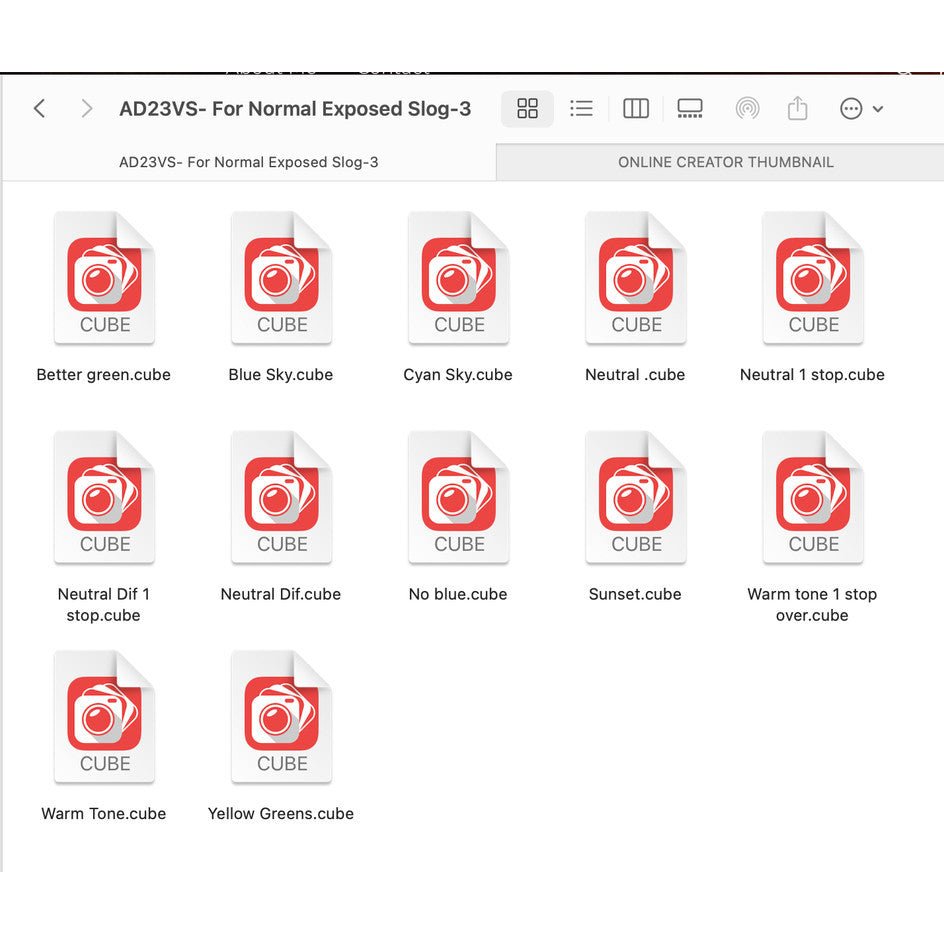Switch to icon grid view

pyautogui.click(x=527, y=108)
